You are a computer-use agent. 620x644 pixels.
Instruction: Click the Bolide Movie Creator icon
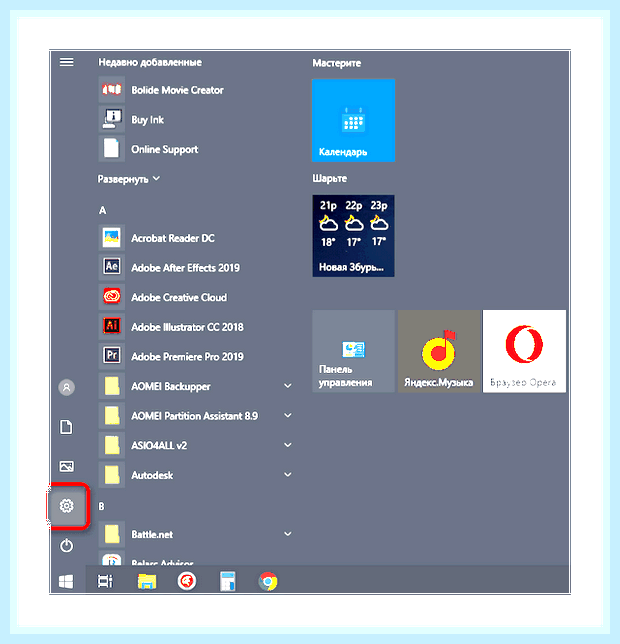click(112, 90)
